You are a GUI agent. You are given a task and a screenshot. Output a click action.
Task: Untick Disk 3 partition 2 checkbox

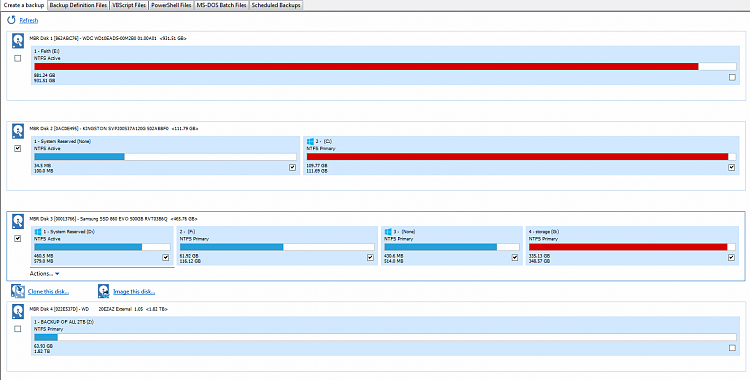click(x=370, y=257)
